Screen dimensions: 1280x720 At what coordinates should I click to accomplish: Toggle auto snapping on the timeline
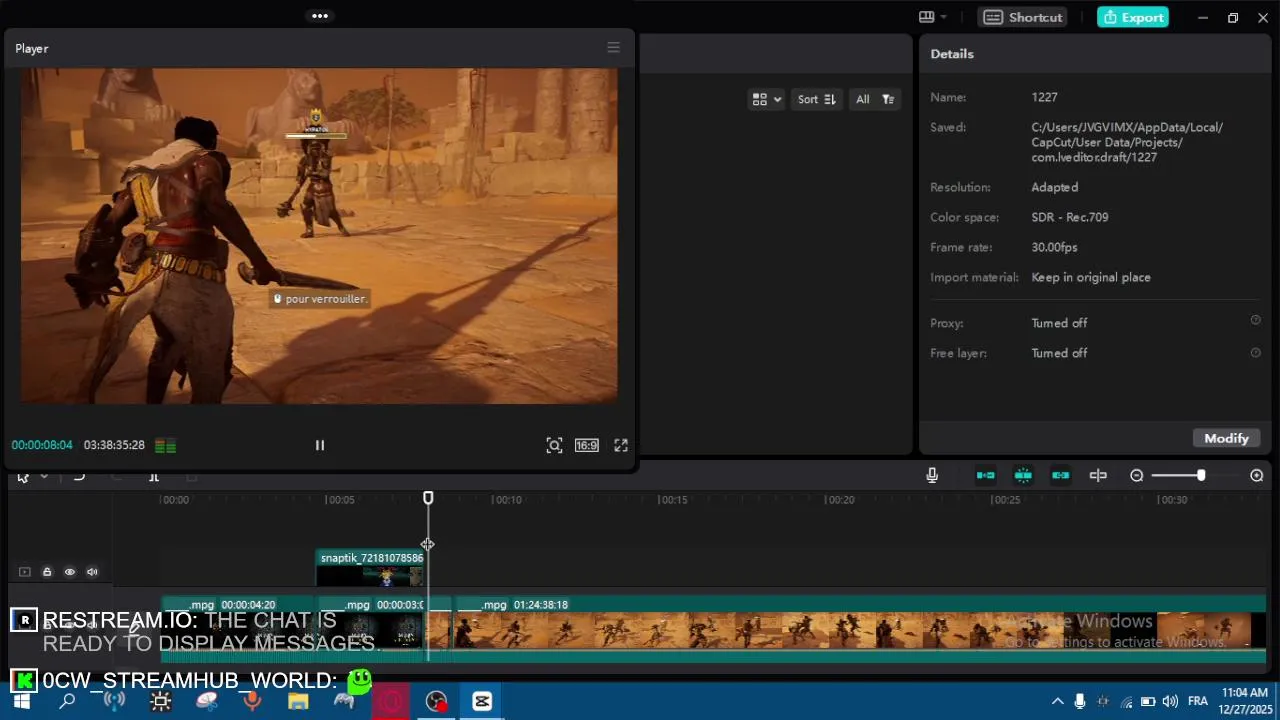coord(1023,476)
